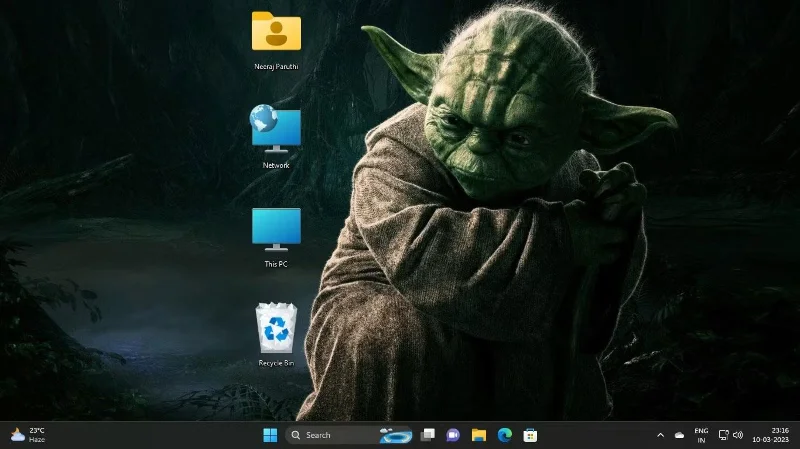Open the ENG IN language switcher
The image size is (800, 449).
coord(701,435)
